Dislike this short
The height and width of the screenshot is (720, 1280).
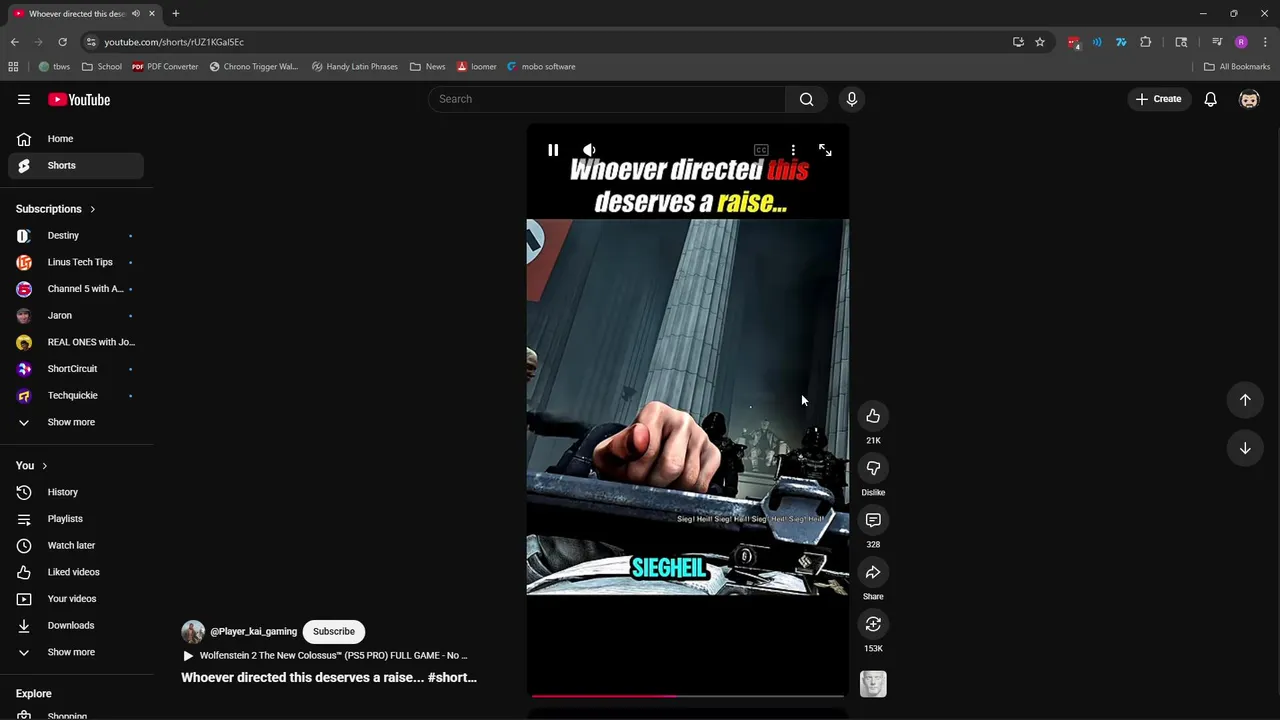pos(873,468)
